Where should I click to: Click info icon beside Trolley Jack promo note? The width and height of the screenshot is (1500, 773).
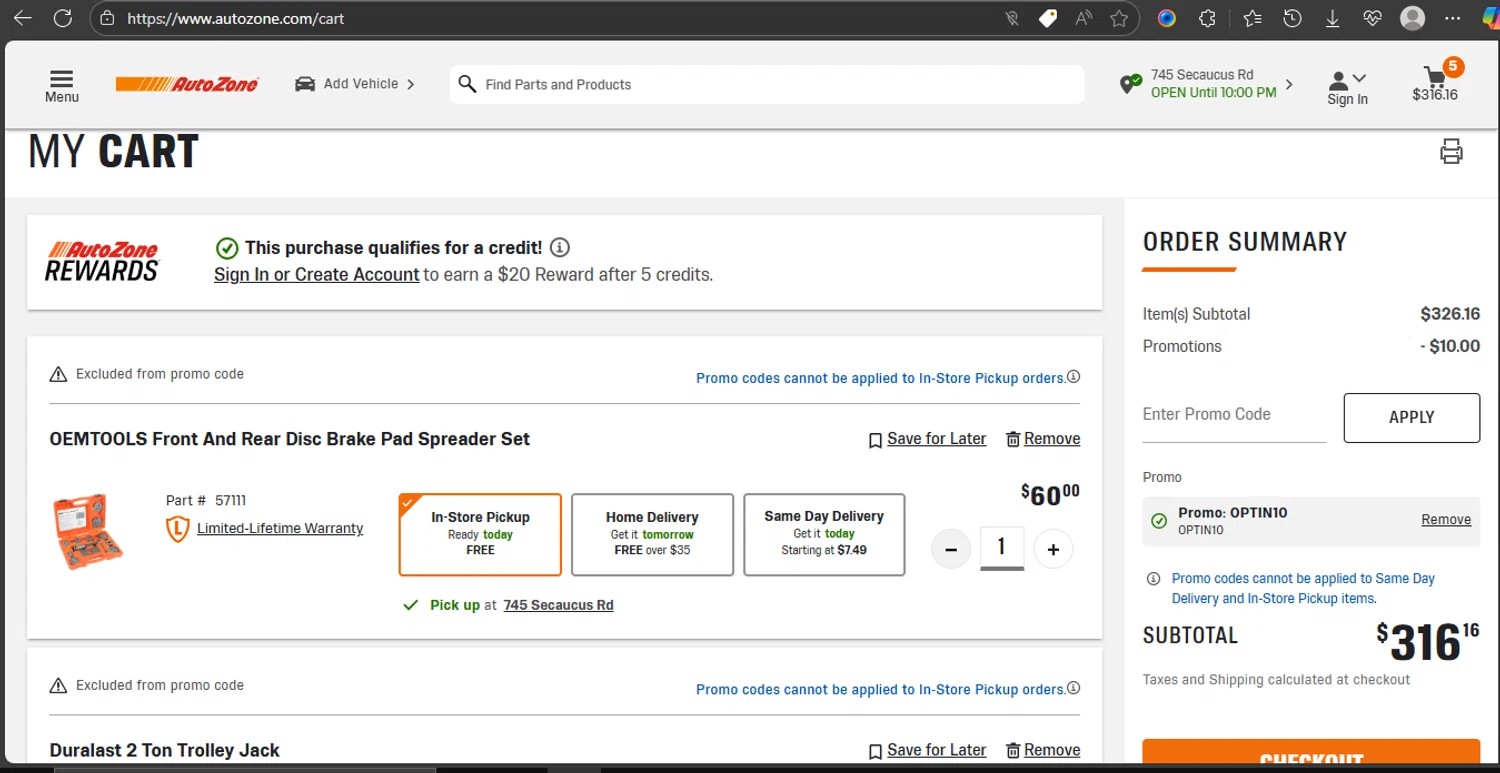pos(1073,688)
